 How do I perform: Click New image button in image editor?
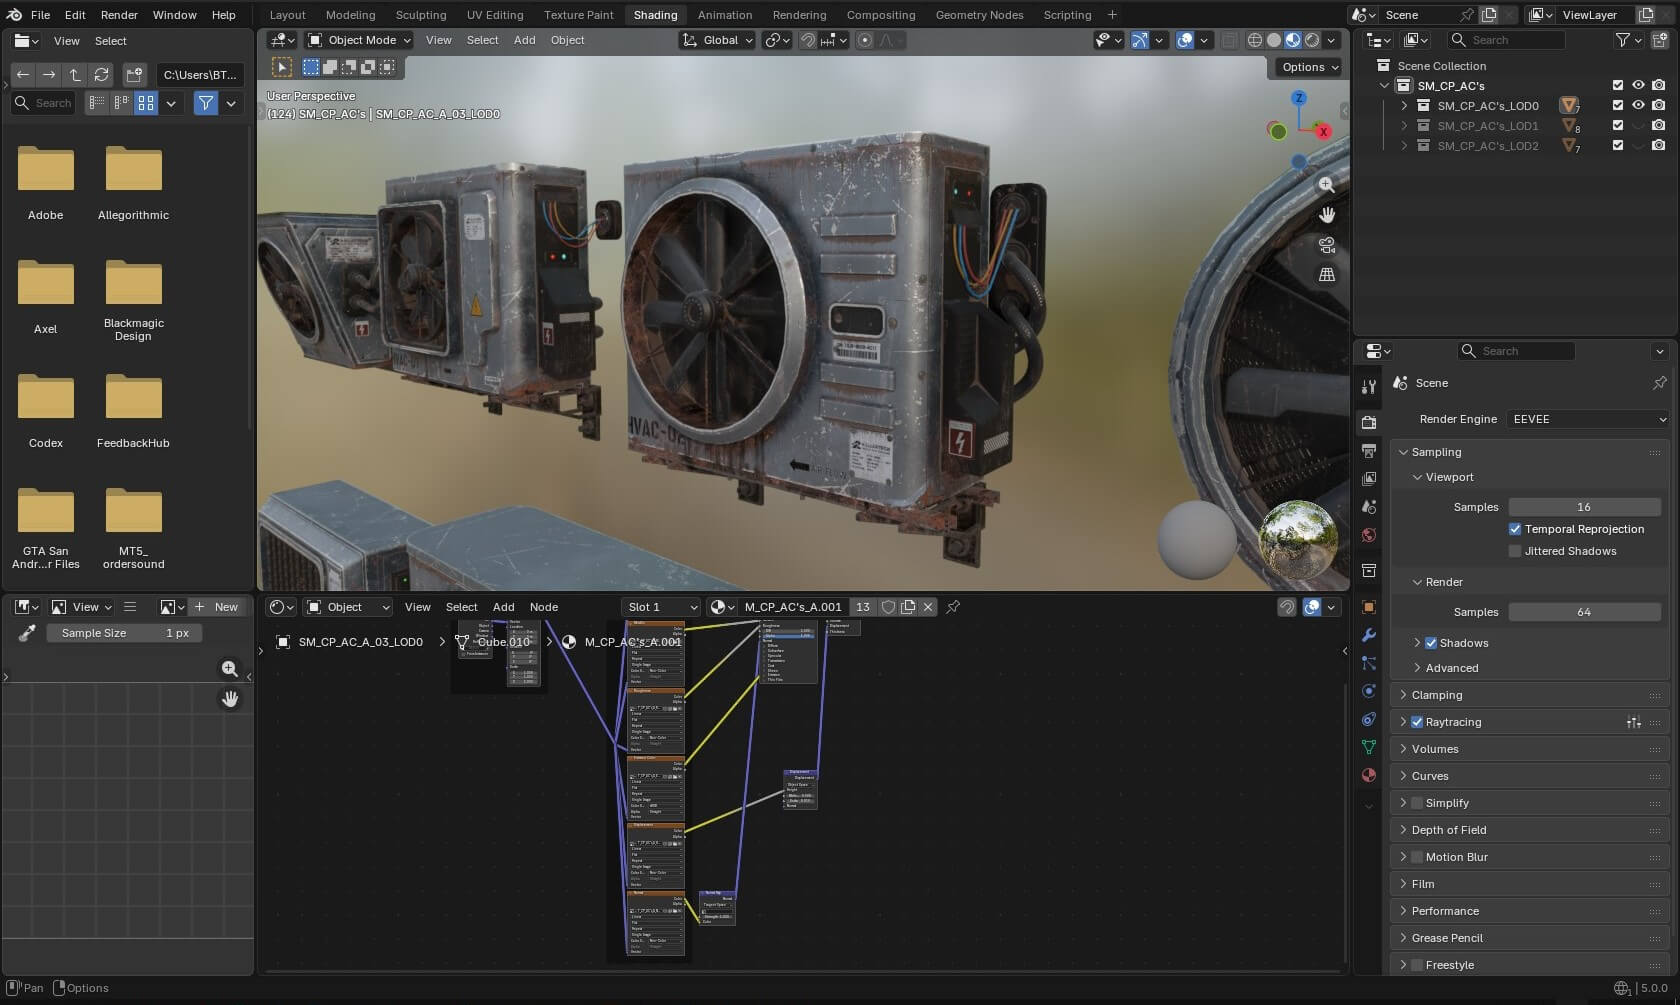coord(217,607)
